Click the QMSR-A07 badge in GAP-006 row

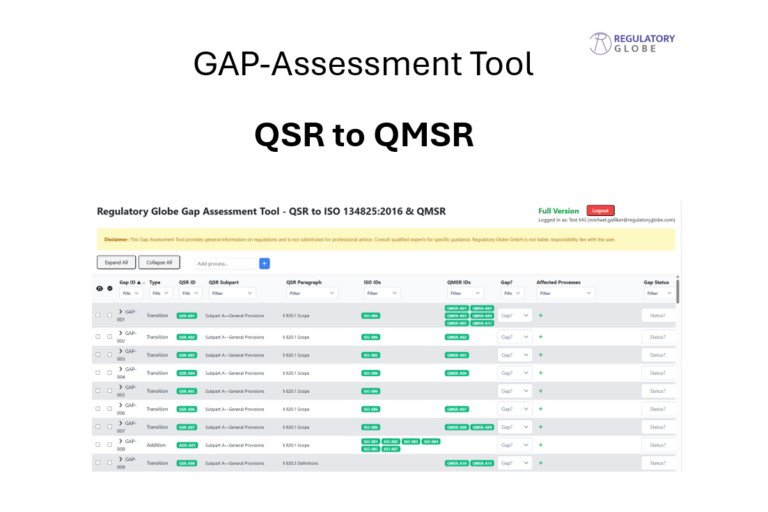456,409
